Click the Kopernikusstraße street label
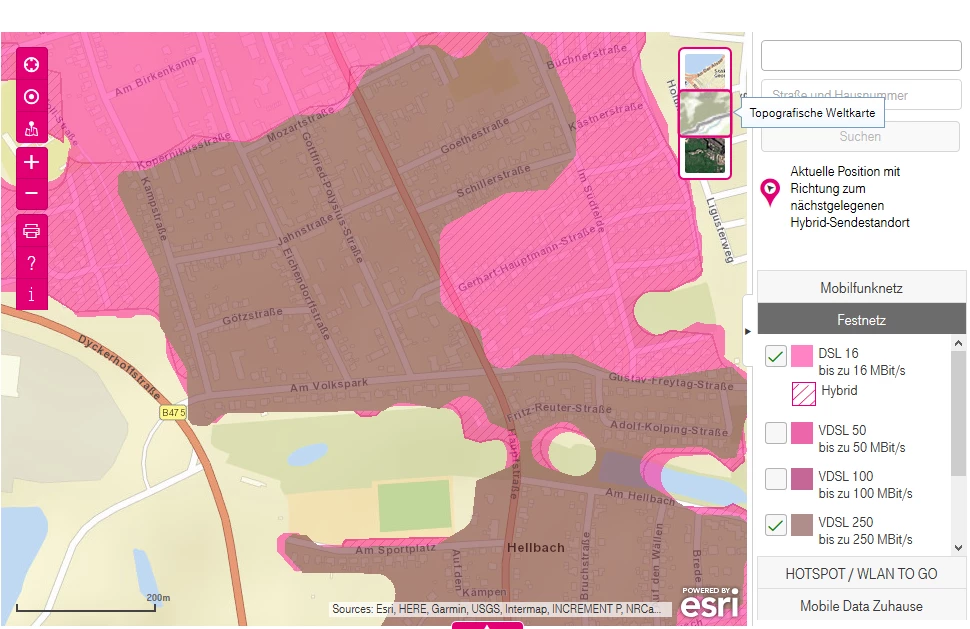Viewport: 970px width, 629px height. point(184,150)
